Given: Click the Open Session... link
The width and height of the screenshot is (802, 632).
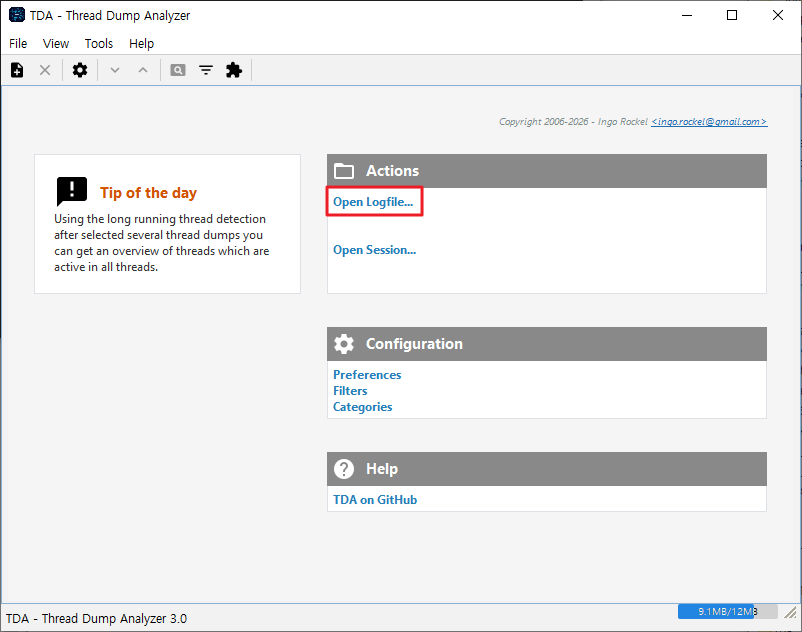Looking at the screenshot, I should [x=374, y=250].
